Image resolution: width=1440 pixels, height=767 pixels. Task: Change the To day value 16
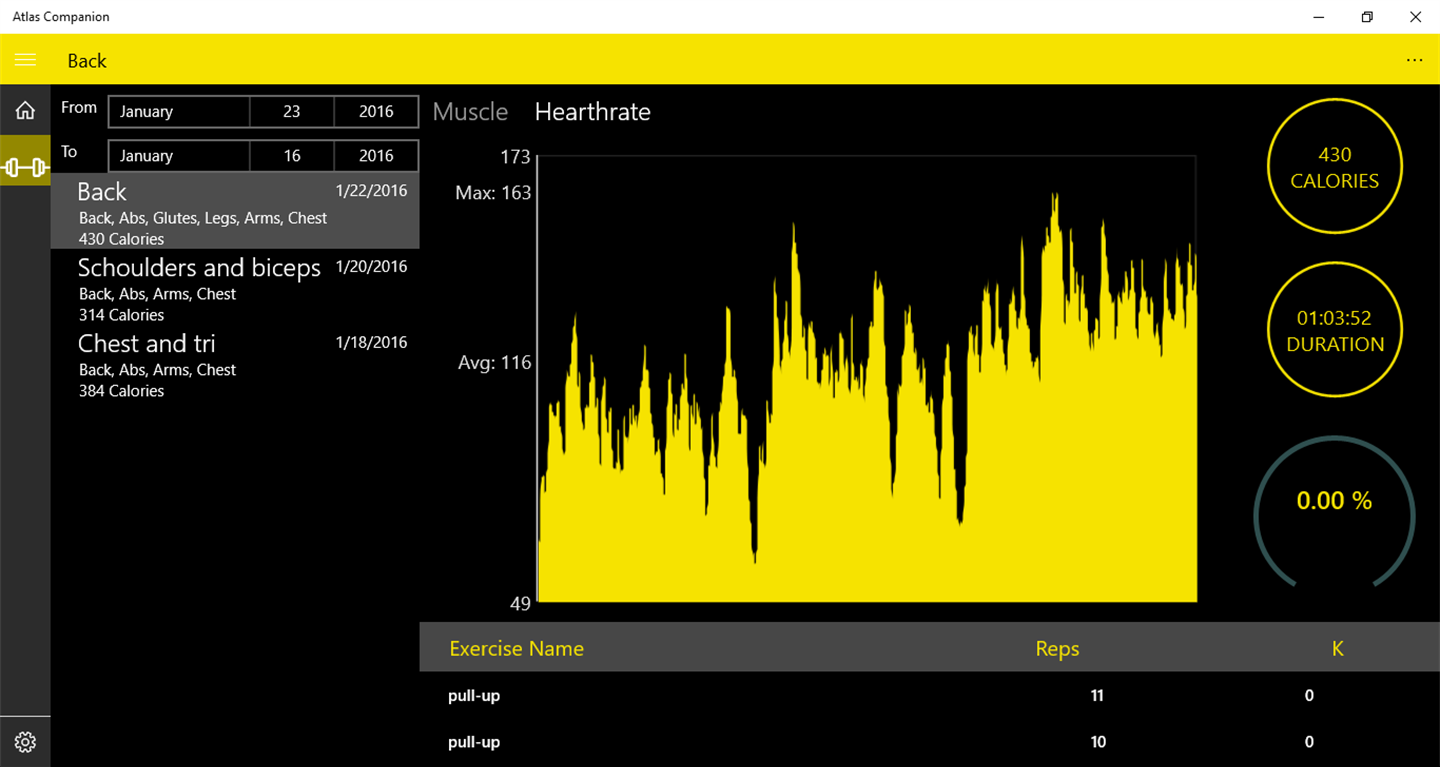(x=292, y=156)
